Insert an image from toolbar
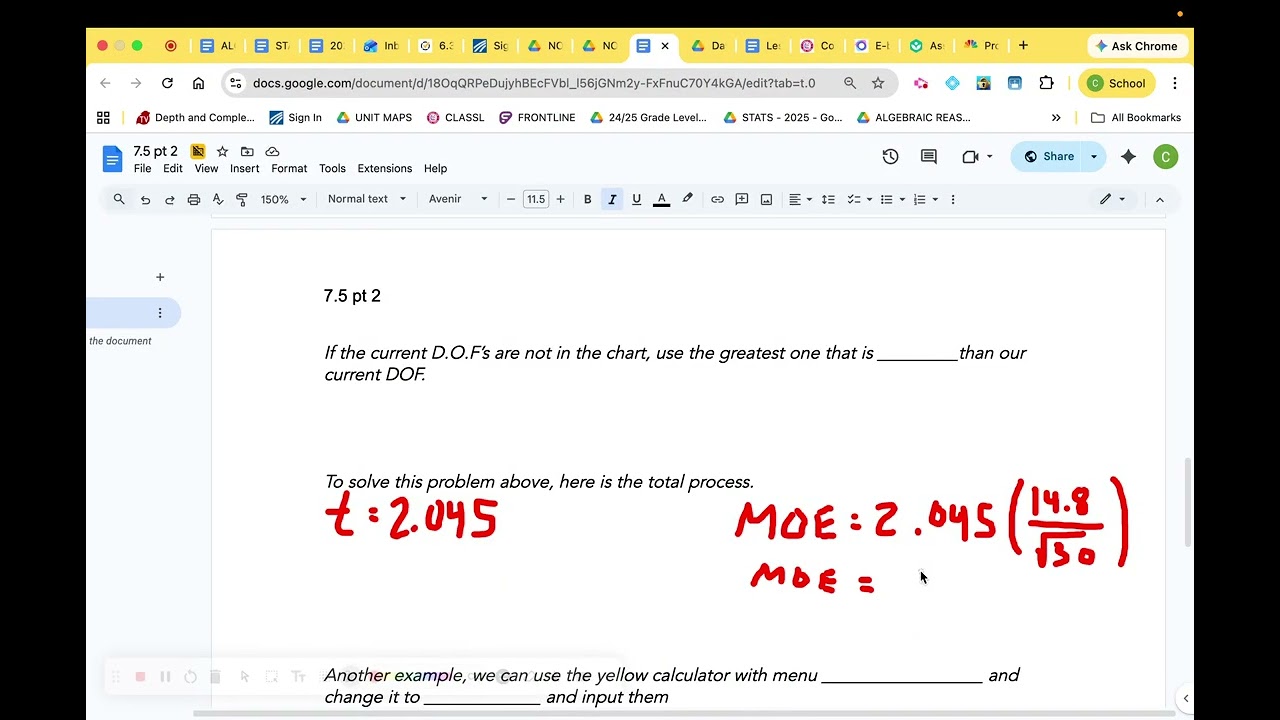 pyautogui.click(x=766, y=199)
